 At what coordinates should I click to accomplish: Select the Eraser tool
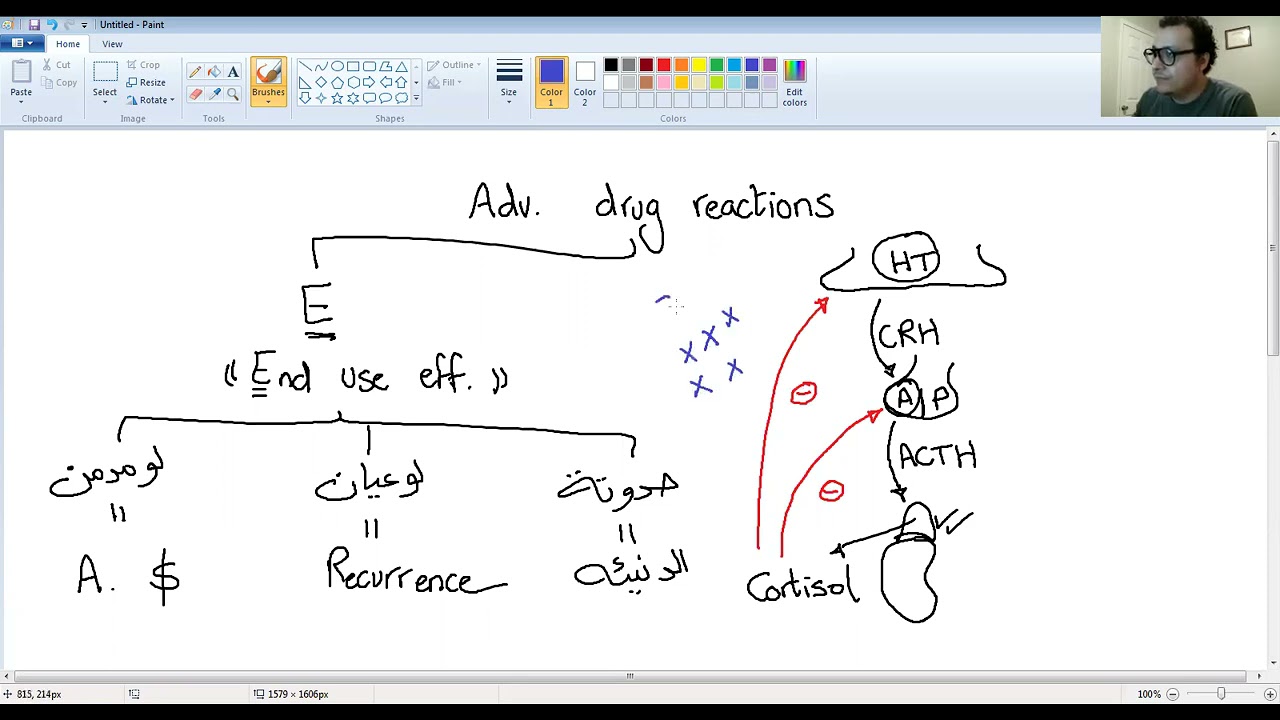195,94
